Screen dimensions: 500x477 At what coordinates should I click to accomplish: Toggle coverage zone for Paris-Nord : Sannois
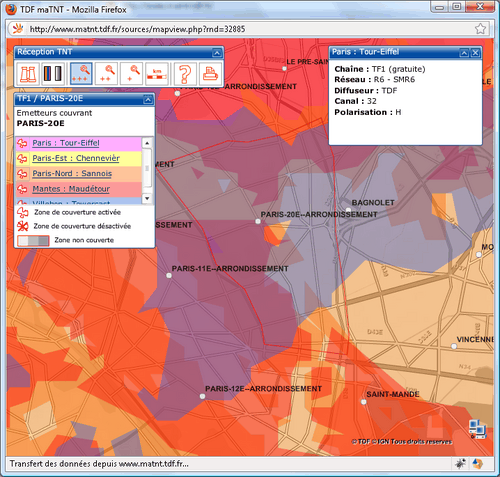(22, 174)
